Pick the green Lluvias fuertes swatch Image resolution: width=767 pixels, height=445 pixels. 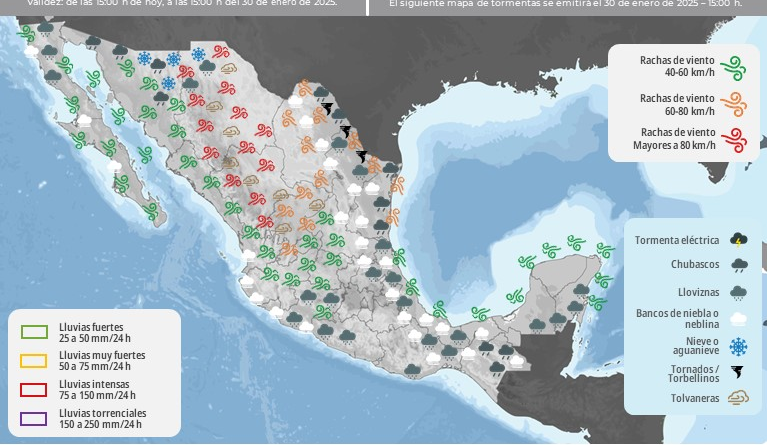click(35, 333)
